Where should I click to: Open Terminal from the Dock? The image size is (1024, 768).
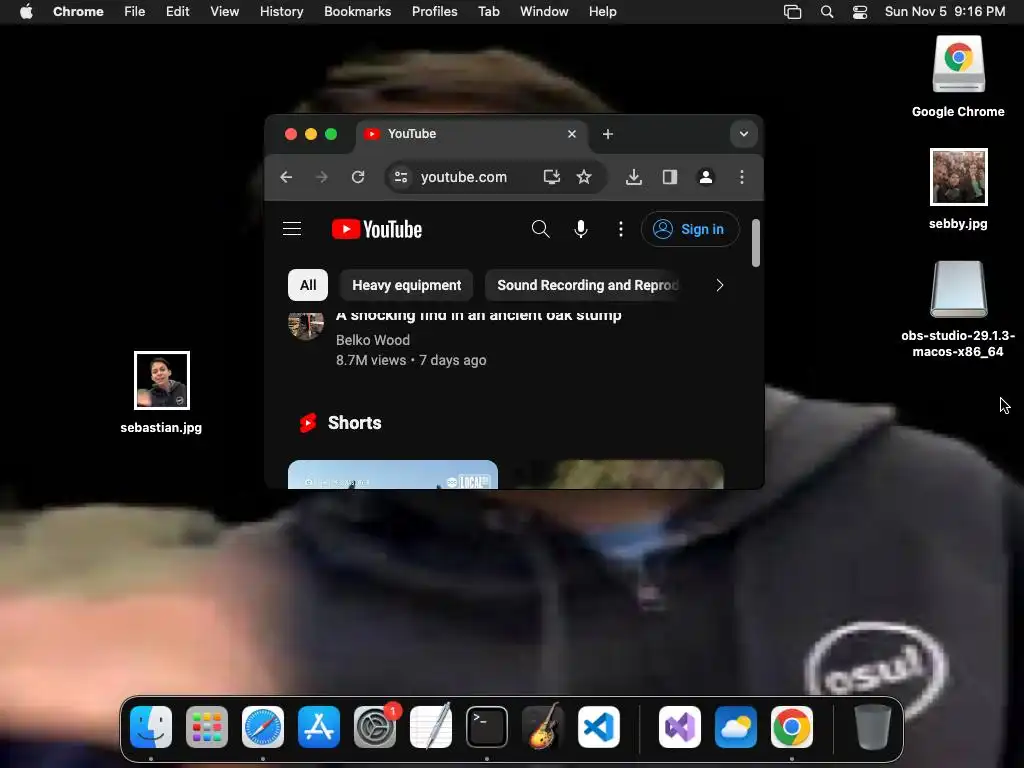[x=487, y=727]
